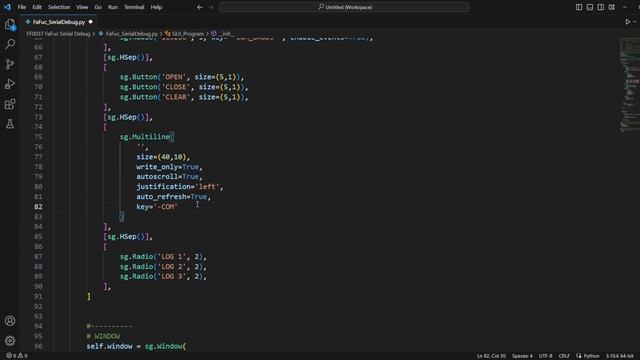
Task: Click the Python language mode status item
Action: point(591,356)
